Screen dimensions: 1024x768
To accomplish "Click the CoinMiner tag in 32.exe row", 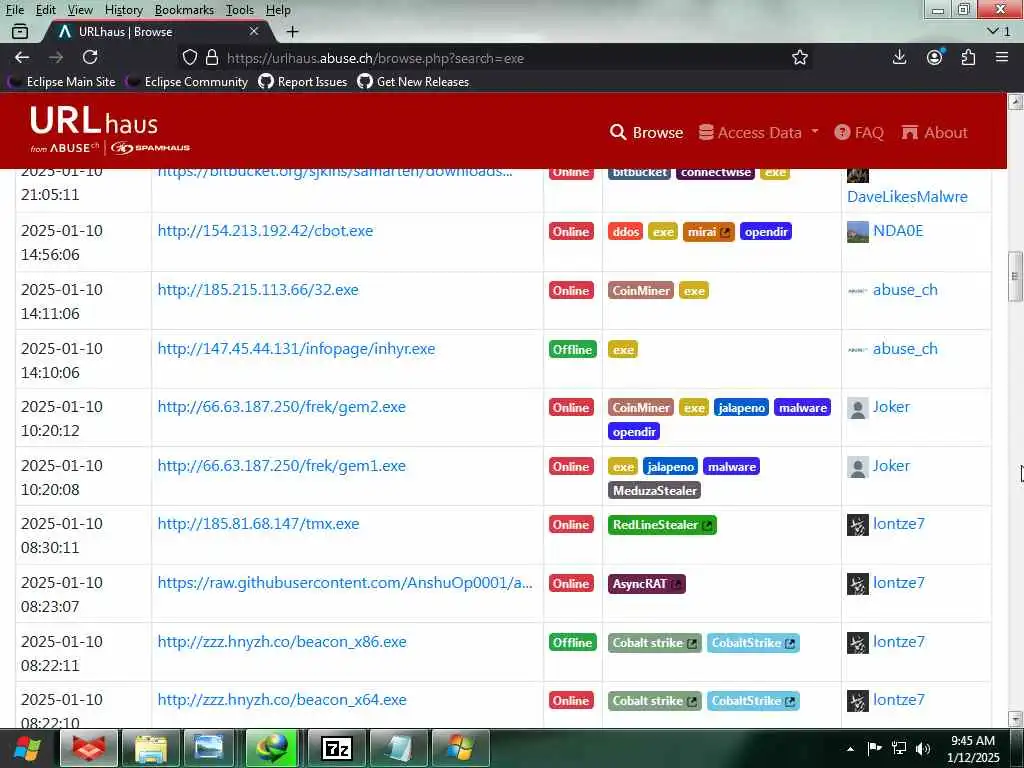I will pos(641,291).
